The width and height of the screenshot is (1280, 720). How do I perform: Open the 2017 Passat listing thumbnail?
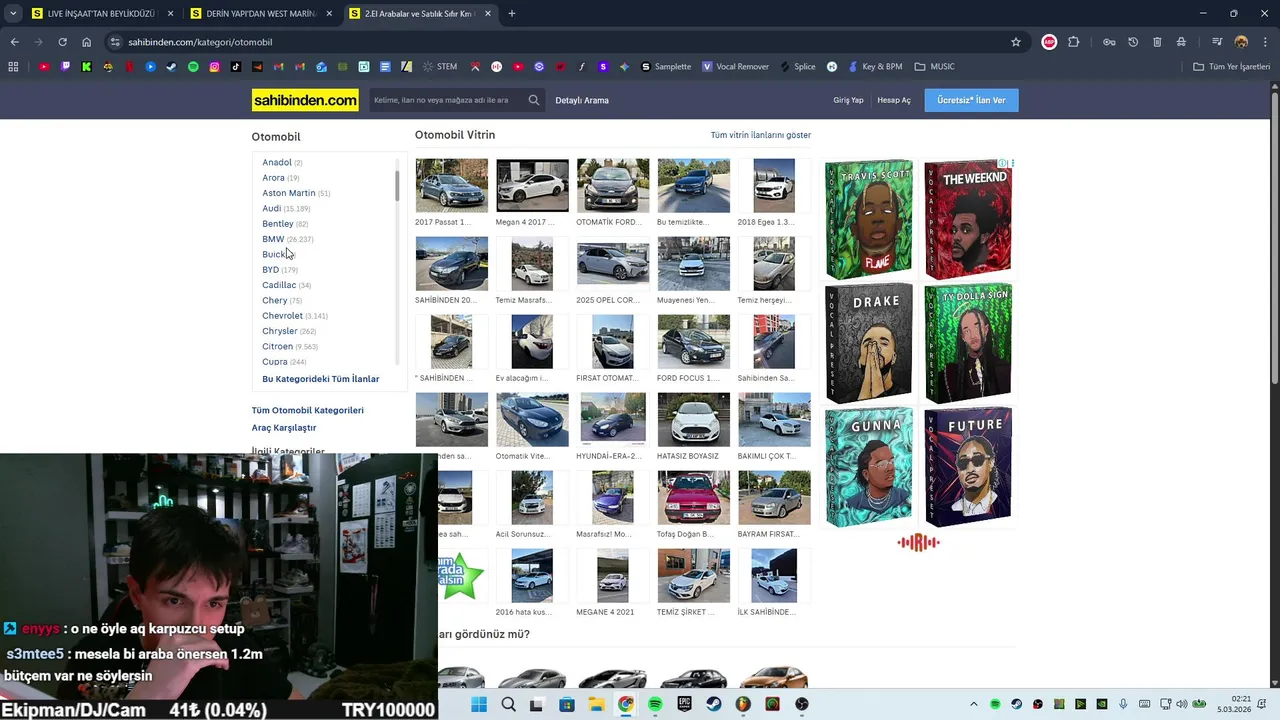click(452, 185)
